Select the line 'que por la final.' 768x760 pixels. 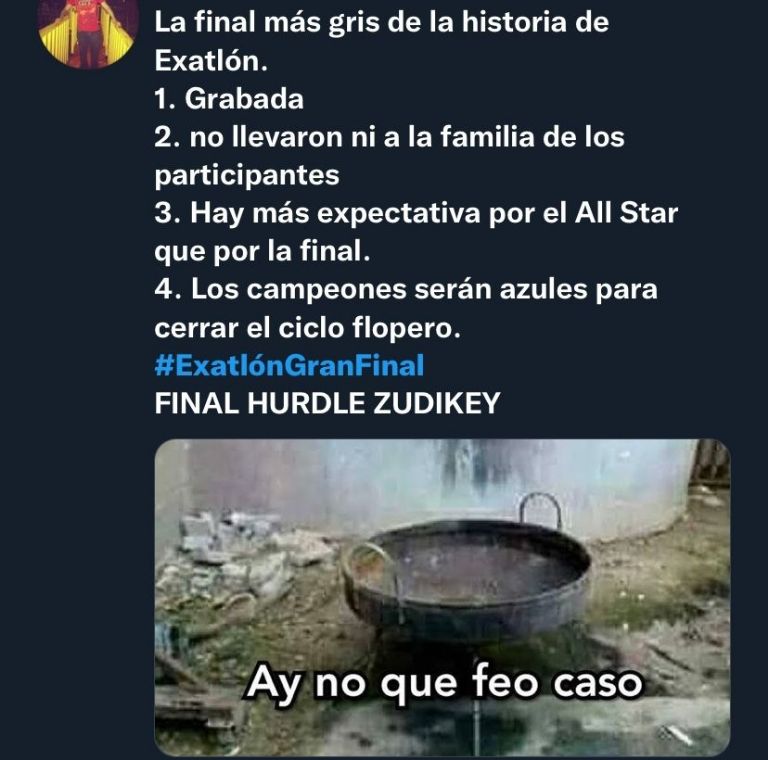[262, 252]
